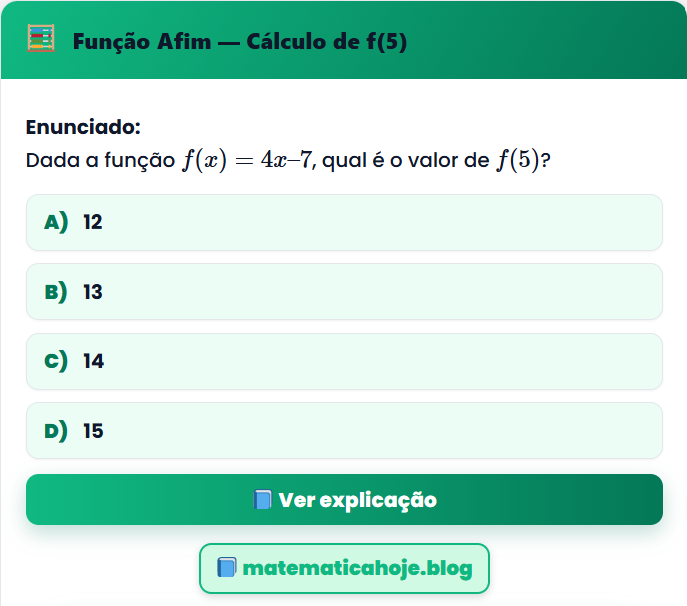Viewport: 687px width, 606px height.
Task: Click the Enunciado heading label
Action: click(x=83, y=127)
